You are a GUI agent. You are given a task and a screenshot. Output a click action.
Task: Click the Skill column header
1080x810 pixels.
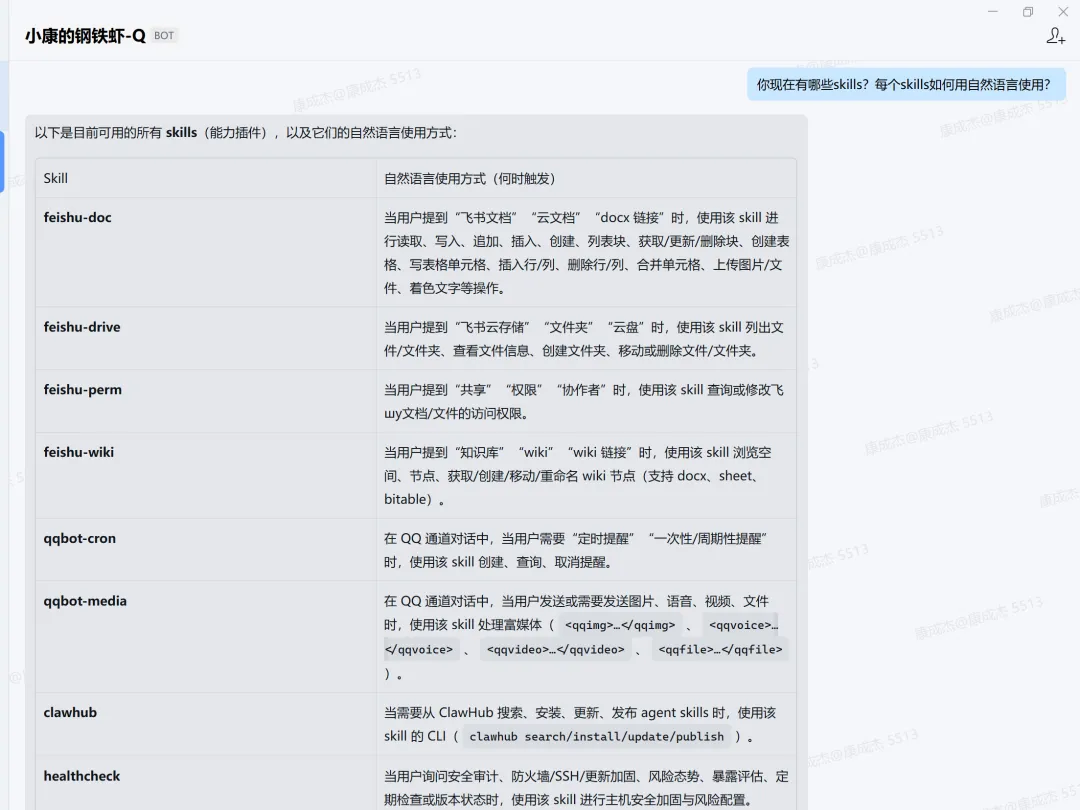[56, 178]
